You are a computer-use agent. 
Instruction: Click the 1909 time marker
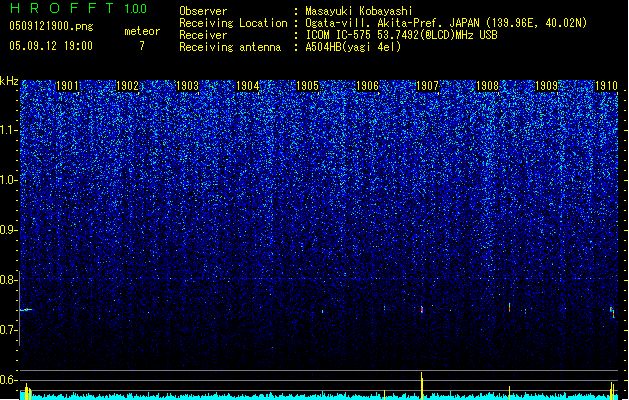tap(547, 86)
